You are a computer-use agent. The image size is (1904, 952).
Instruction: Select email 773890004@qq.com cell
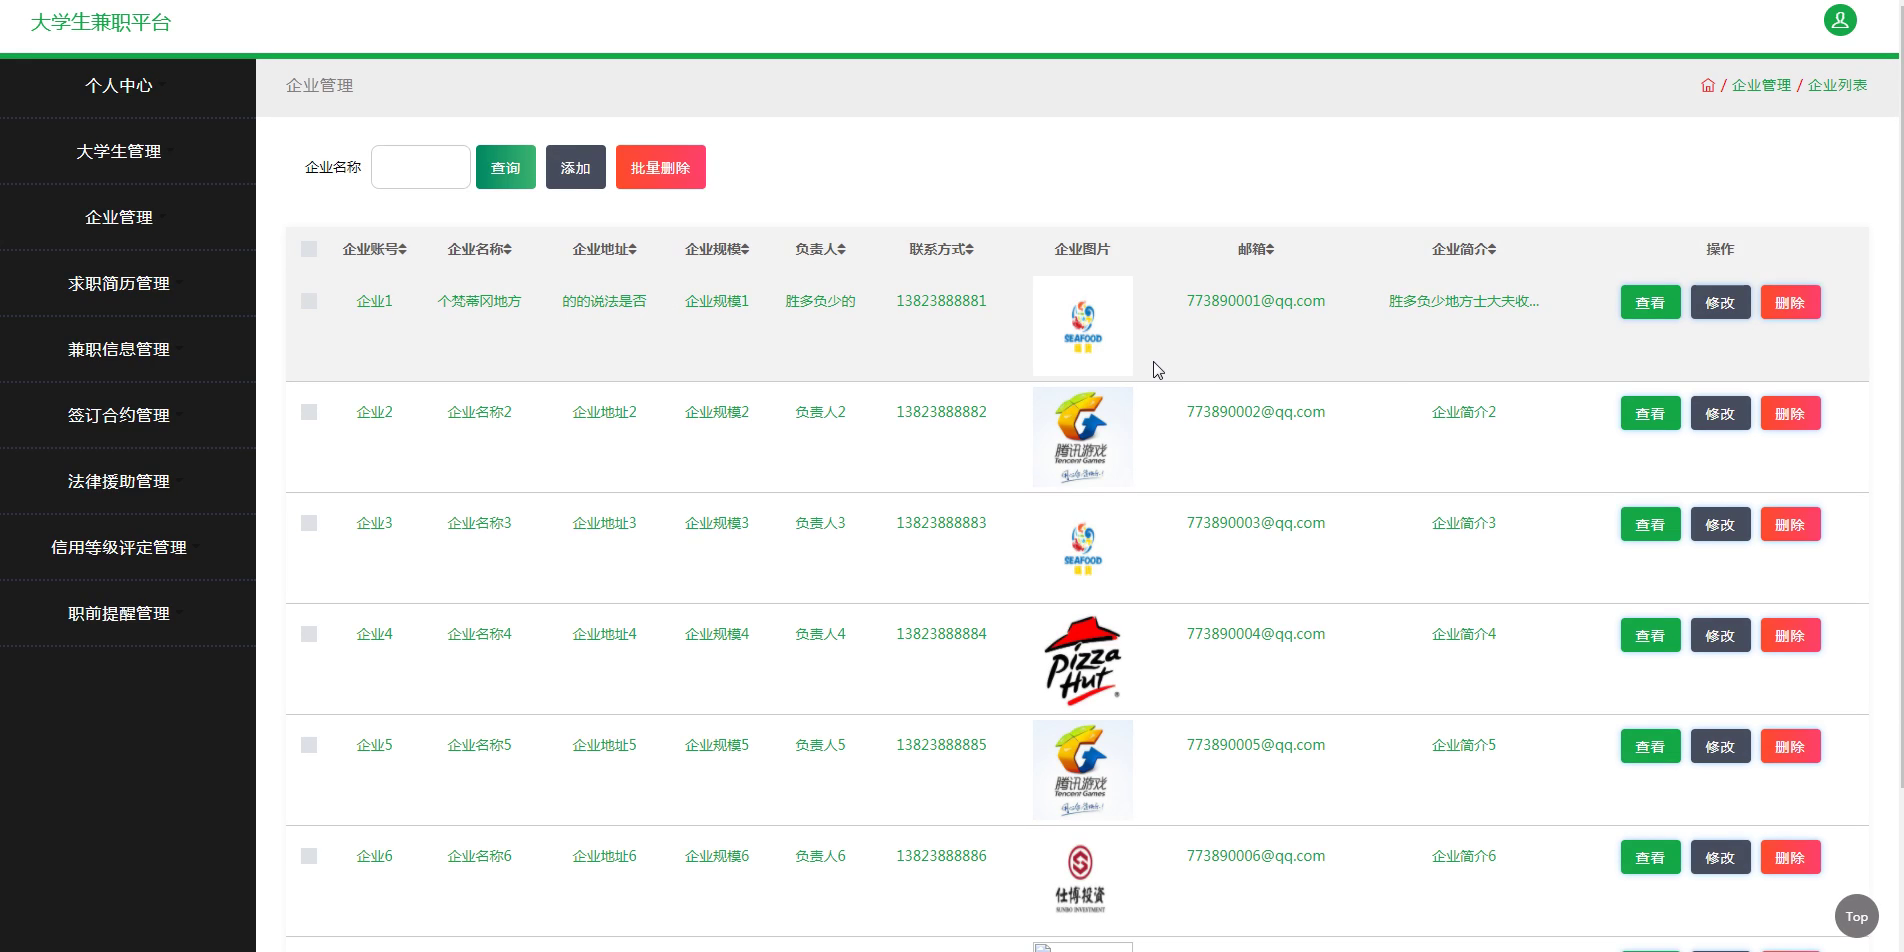[1256, 634]
